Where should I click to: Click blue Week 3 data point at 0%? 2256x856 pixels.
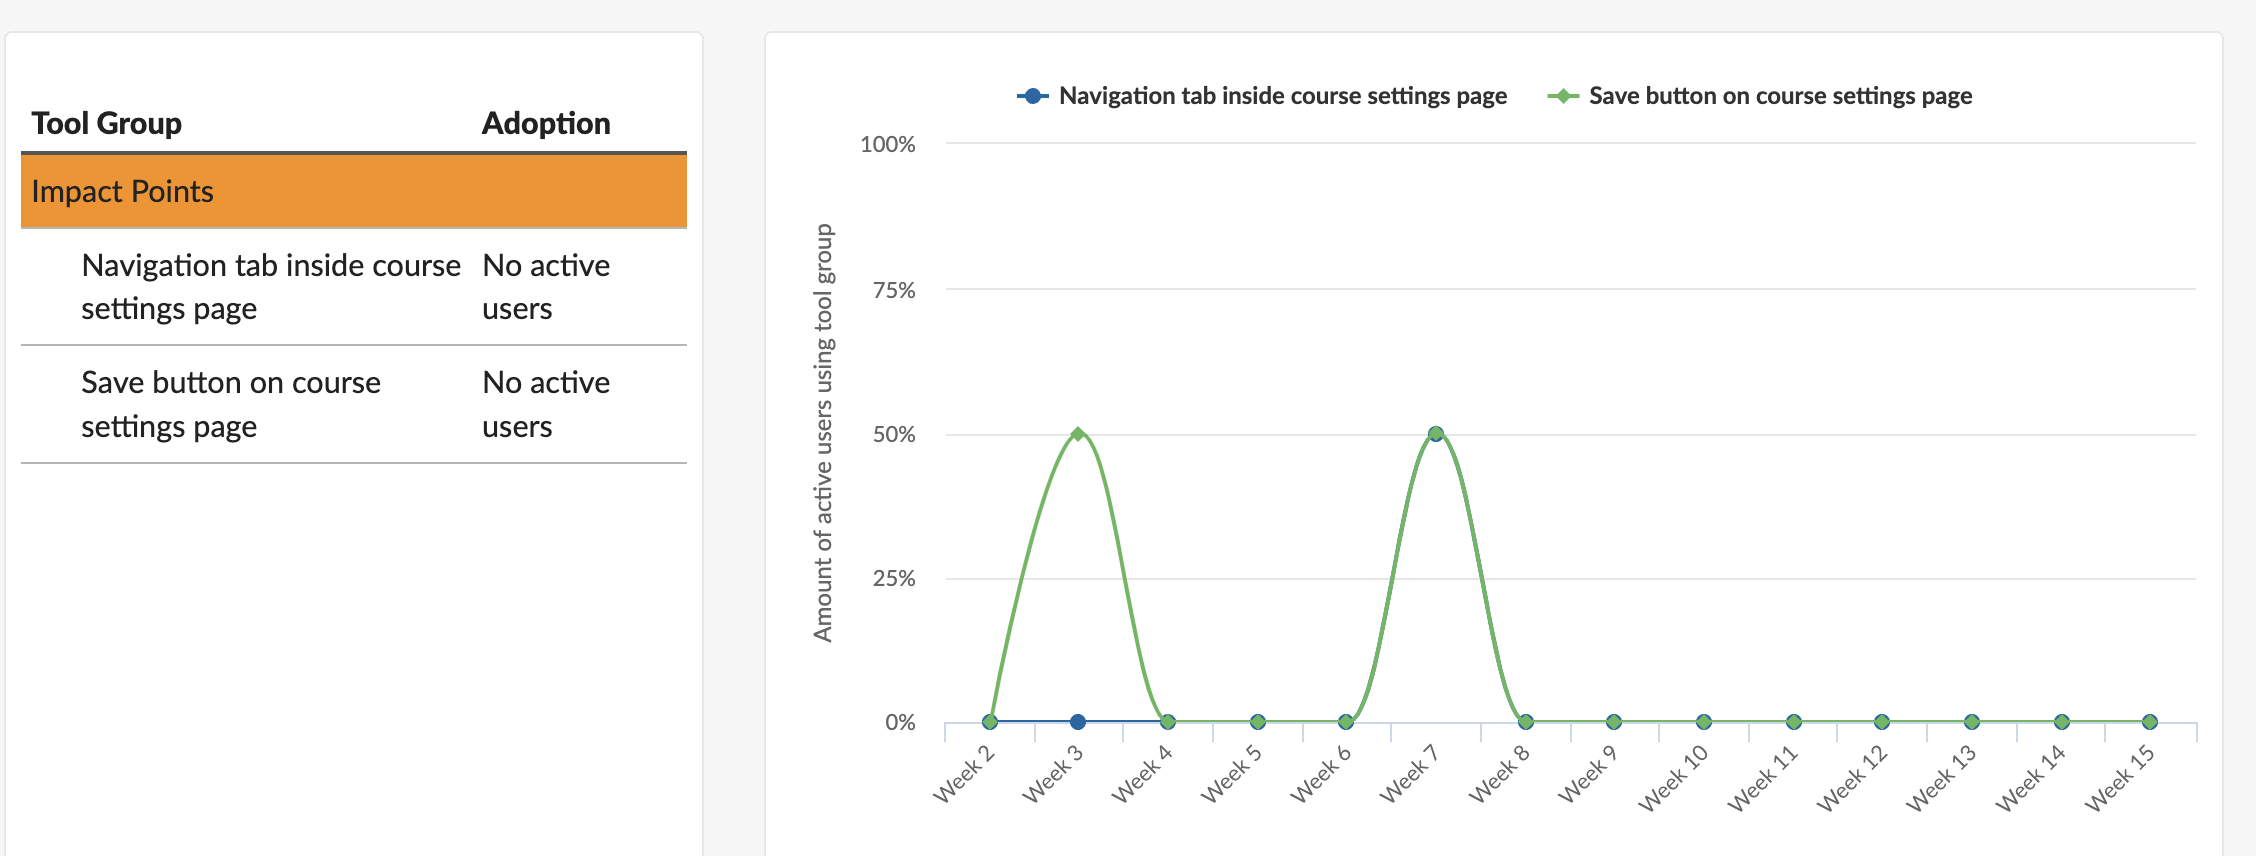(1078, 722)
